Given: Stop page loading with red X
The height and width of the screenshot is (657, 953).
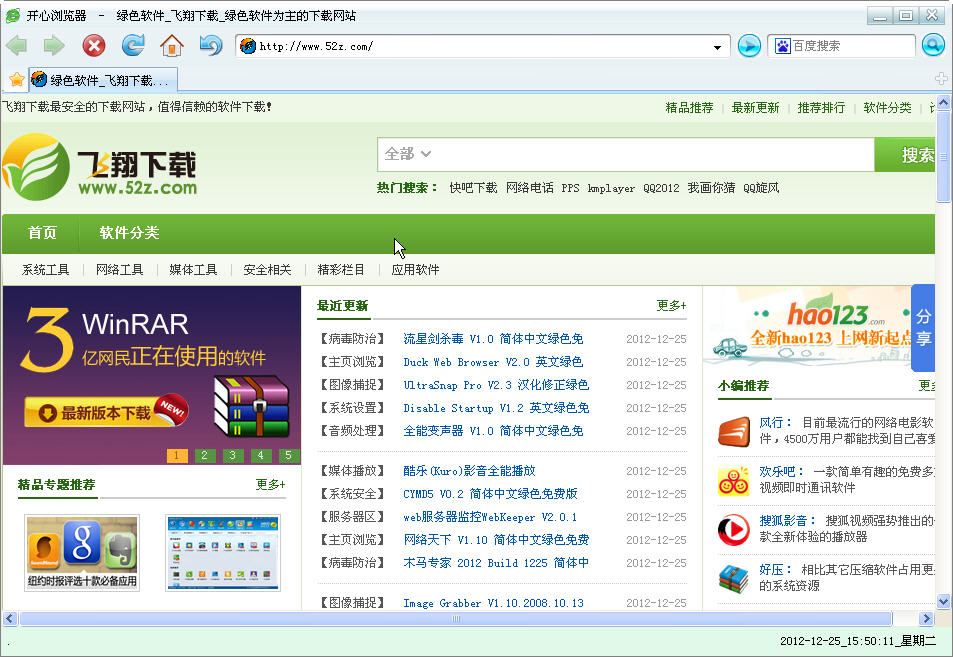Looking at the screenshot, I should 94,46.
